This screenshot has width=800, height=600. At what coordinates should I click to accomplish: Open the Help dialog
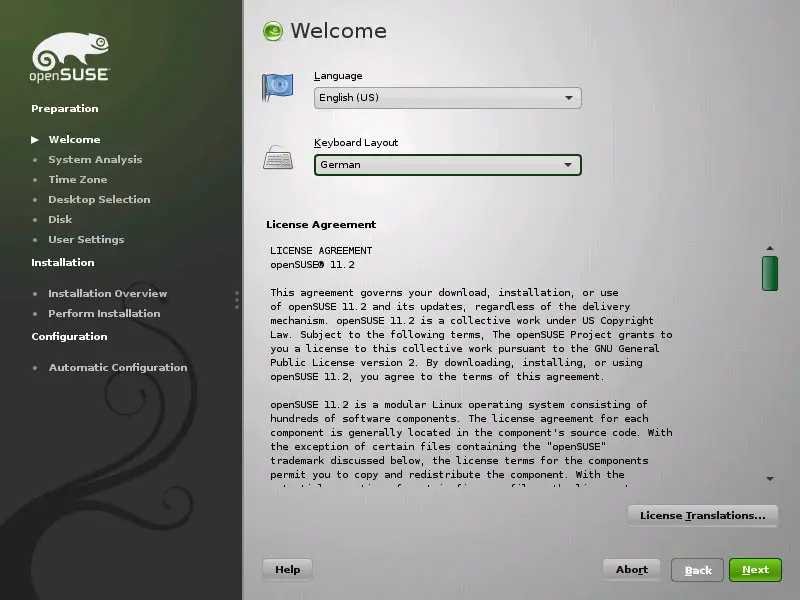click(287, 569)
